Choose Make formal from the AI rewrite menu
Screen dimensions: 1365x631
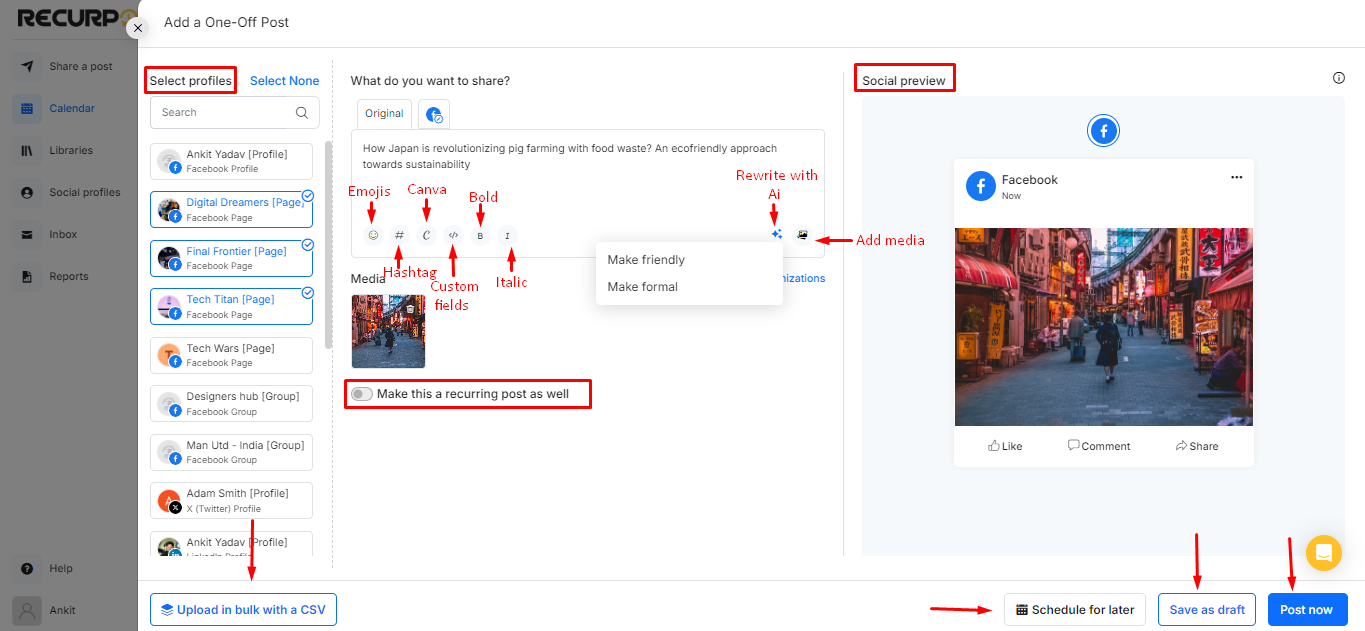point(688,287)
